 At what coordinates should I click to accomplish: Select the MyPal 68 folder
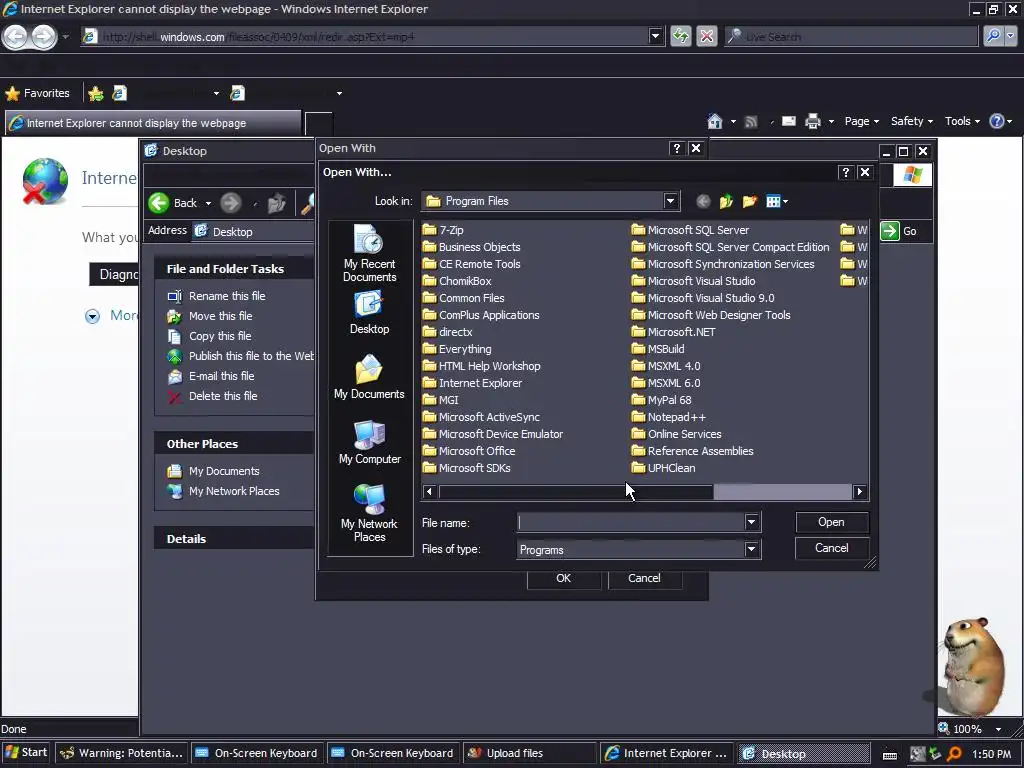(x=662, y=400)
